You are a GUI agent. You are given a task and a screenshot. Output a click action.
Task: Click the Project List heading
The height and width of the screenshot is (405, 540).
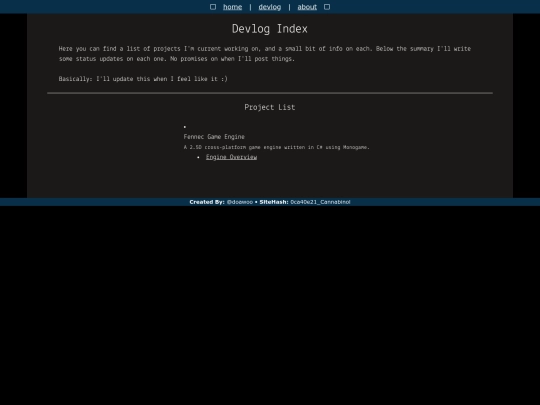tap(270, 107)
